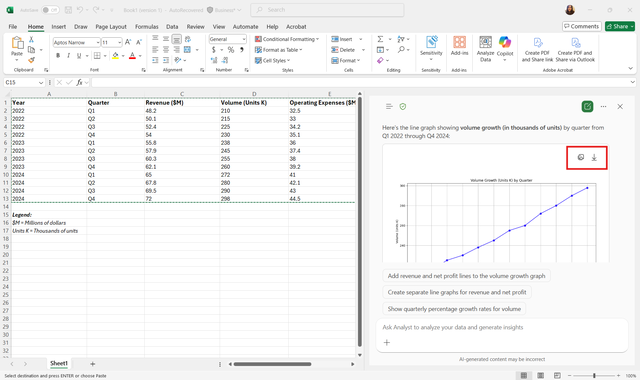Open the Analyze Data tool
Viewport: 640px width, 380px height.
click(x=485, y=49)
